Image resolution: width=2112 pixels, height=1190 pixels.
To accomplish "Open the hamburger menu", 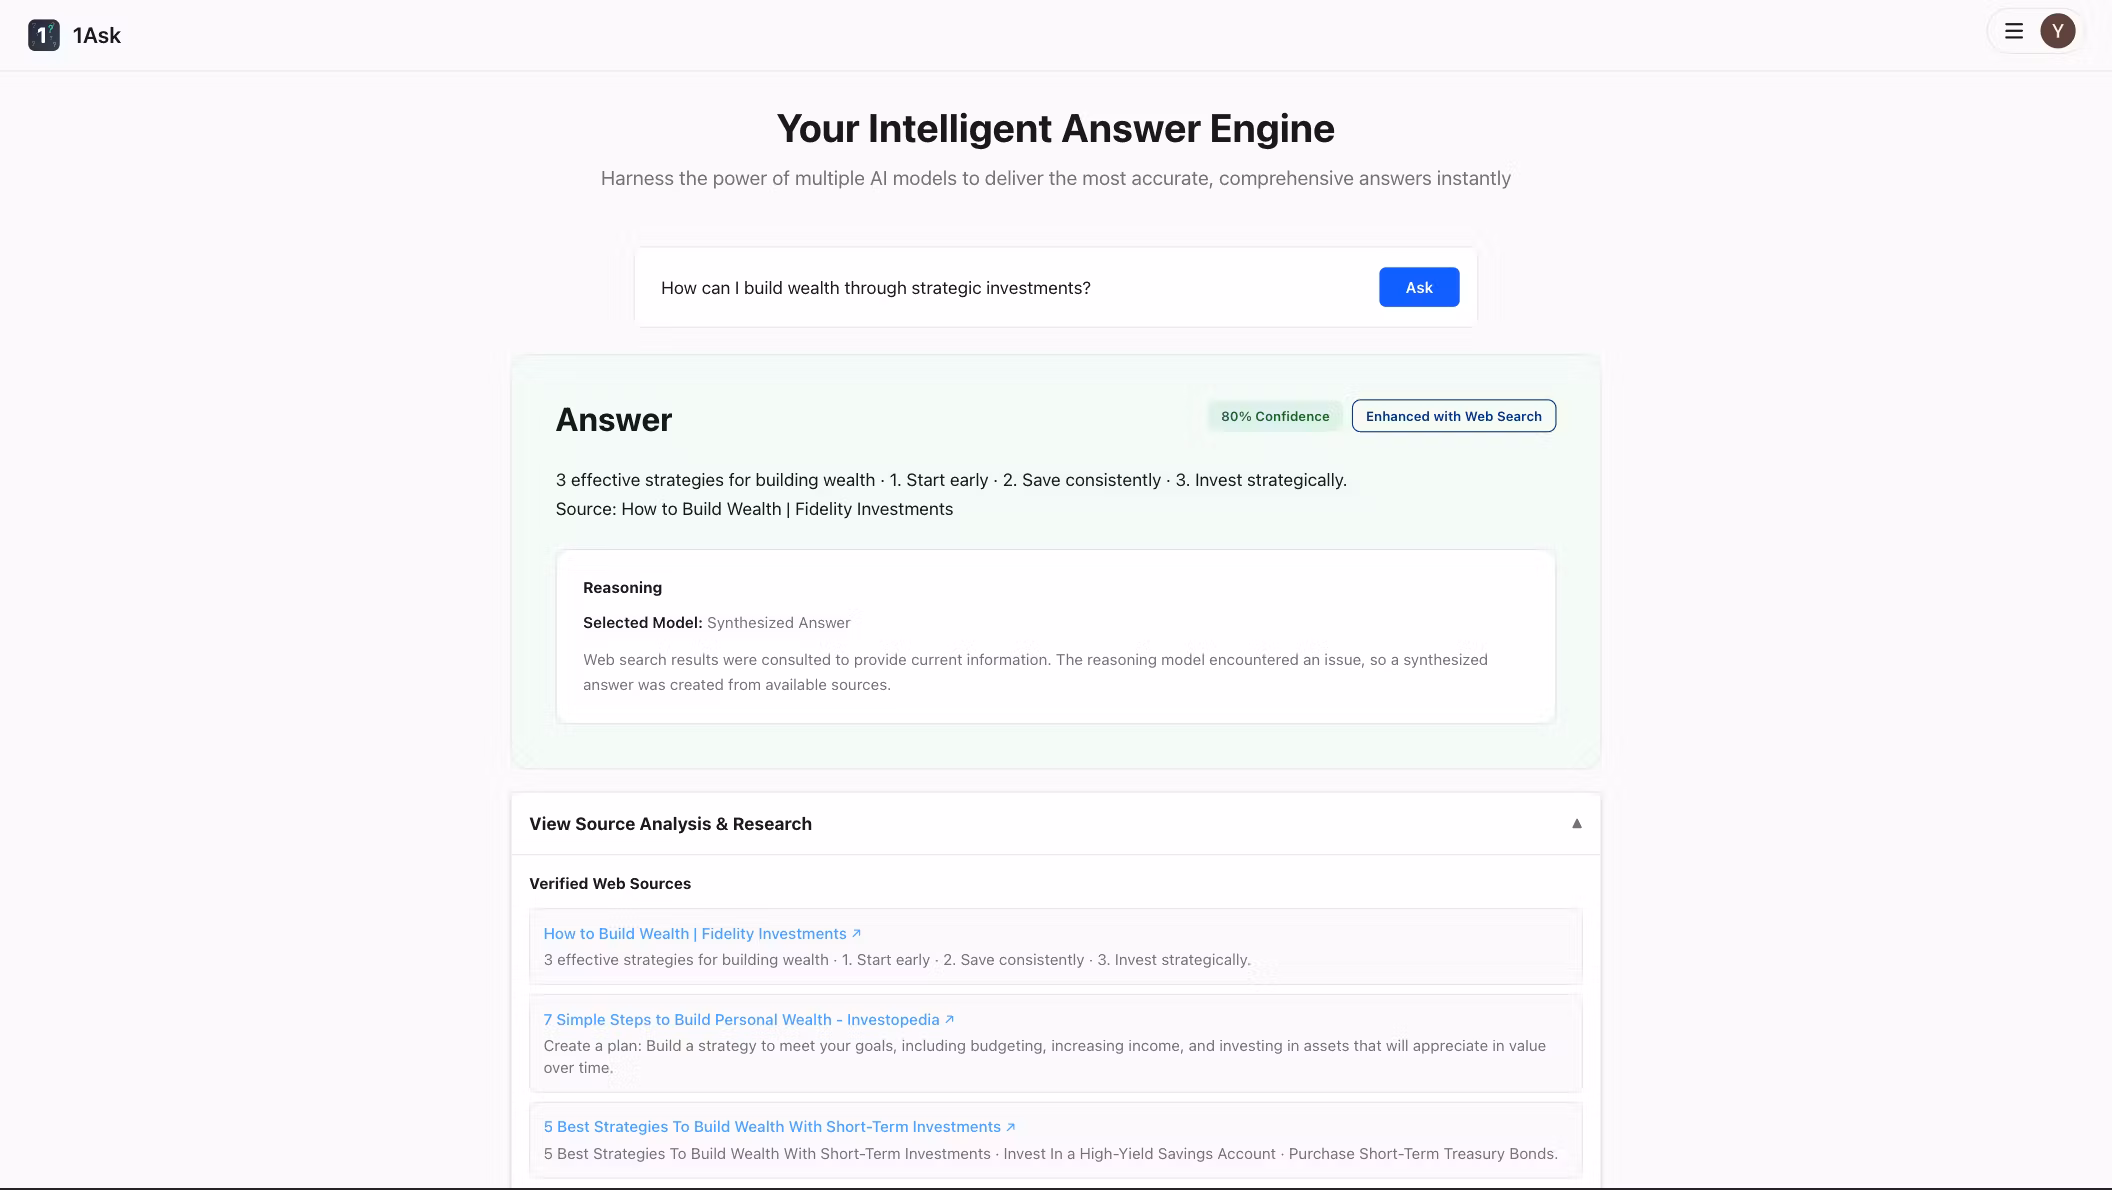I will click(2013, 31).
